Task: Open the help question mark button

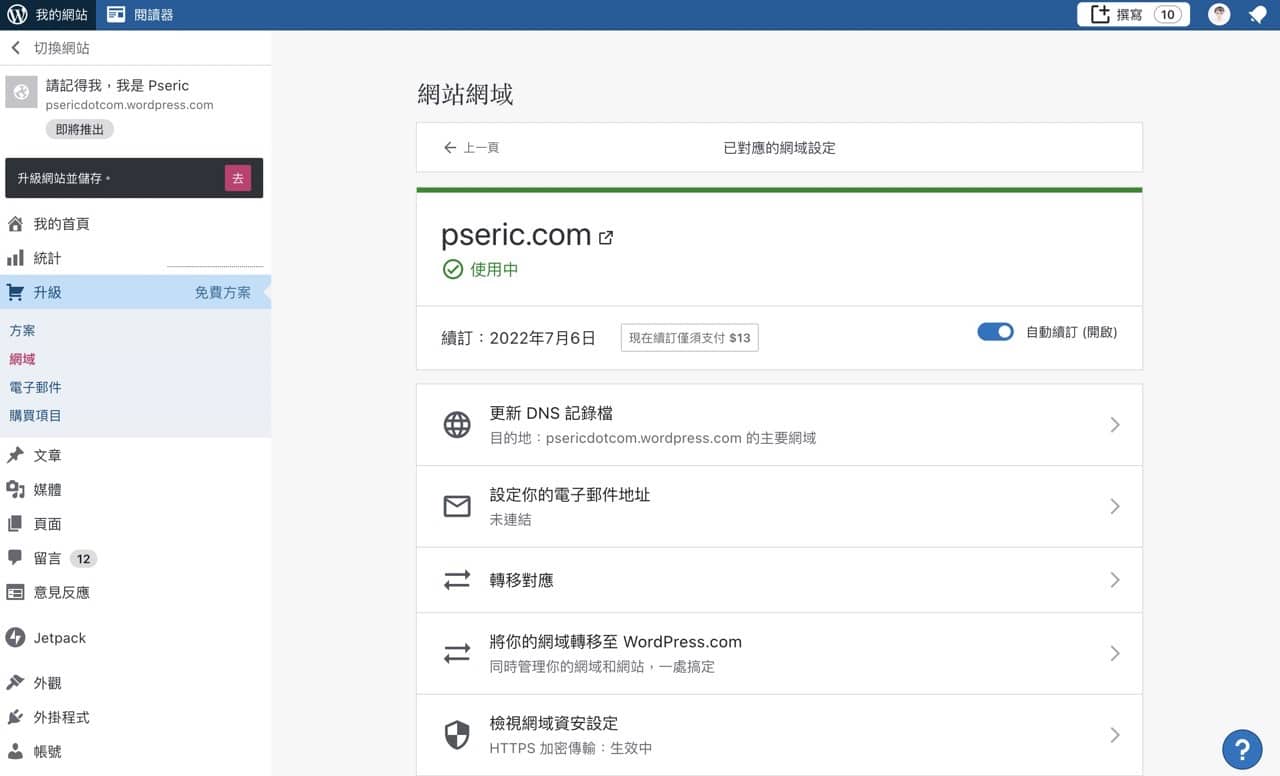Action: point(1242,749)
